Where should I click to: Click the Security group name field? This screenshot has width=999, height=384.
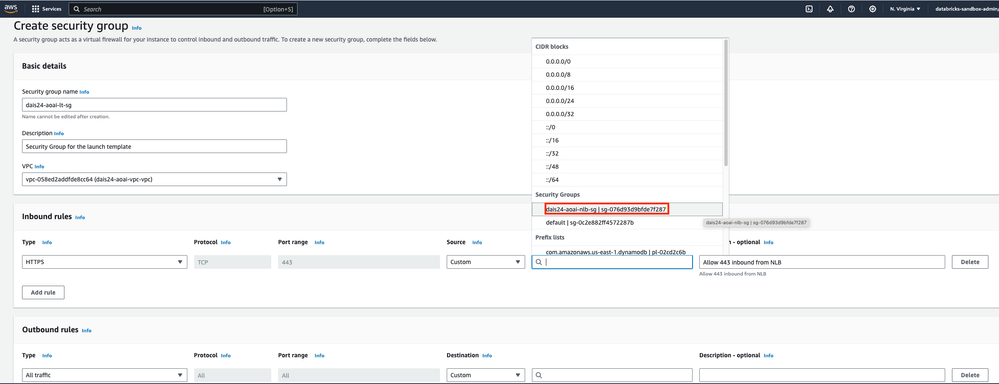coord(154,105)
